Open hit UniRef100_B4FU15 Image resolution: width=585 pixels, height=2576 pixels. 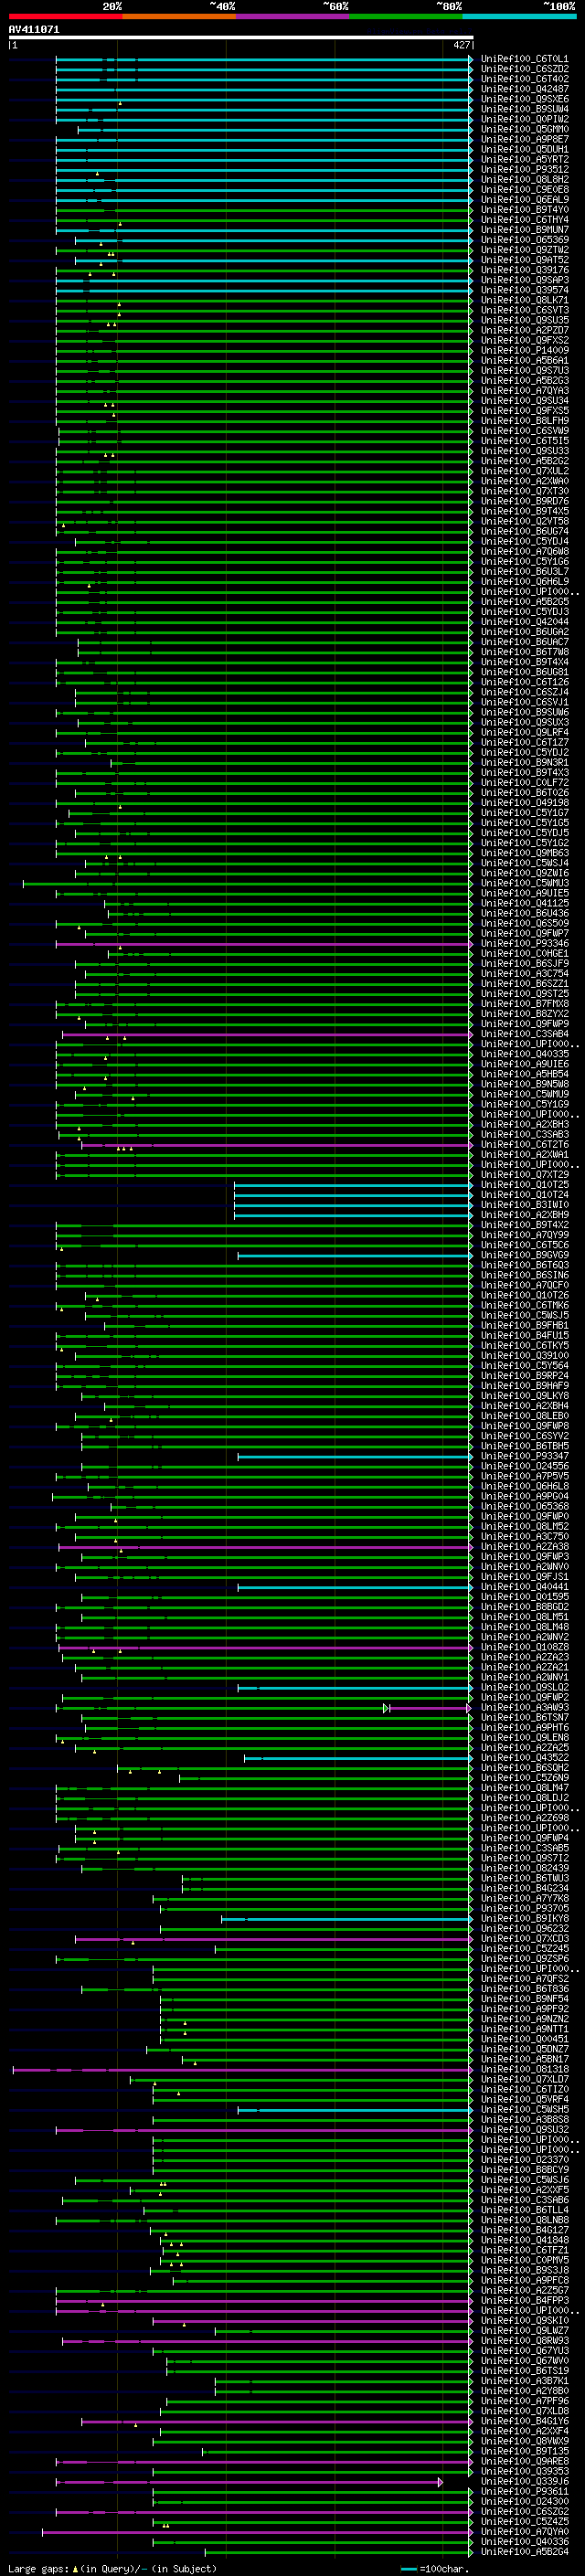coord(524,1335)
